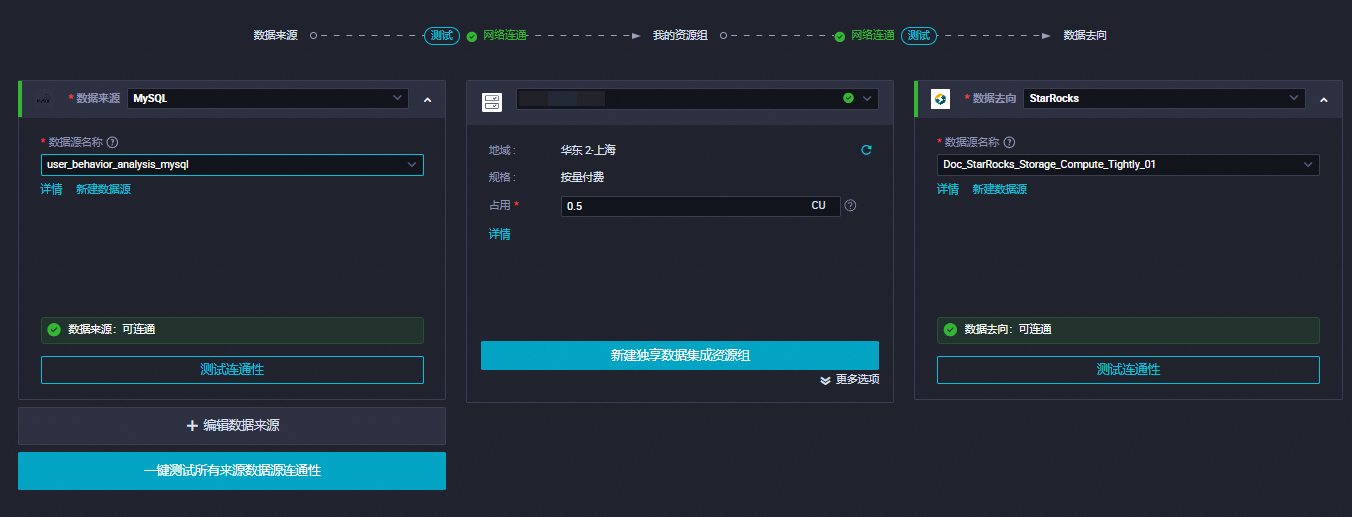Click the left 网络连通 status text
1352x517 pixels.
click(x=504, y=35)
